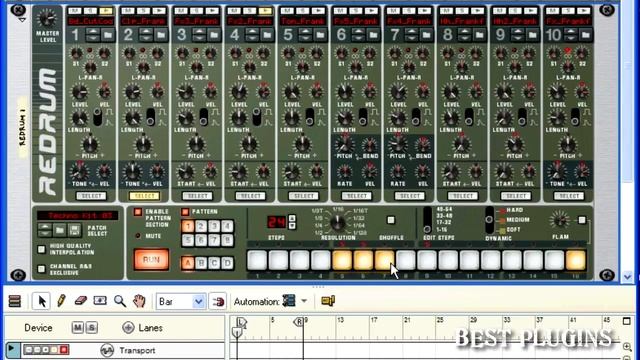Step channel 5 sample up/down arrows
Viewport: 640px width, 360px height.
pyautogui.click(x=305, y=36)
